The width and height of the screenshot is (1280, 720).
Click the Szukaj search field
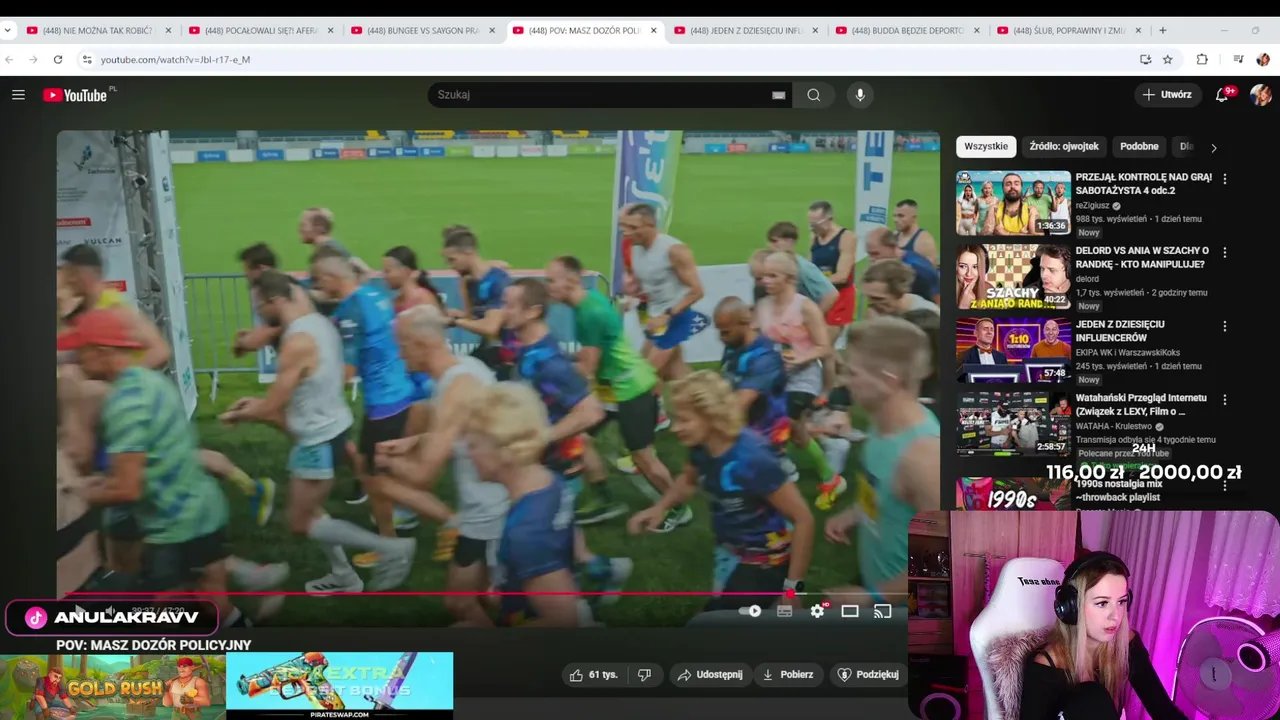click(600, 95)
